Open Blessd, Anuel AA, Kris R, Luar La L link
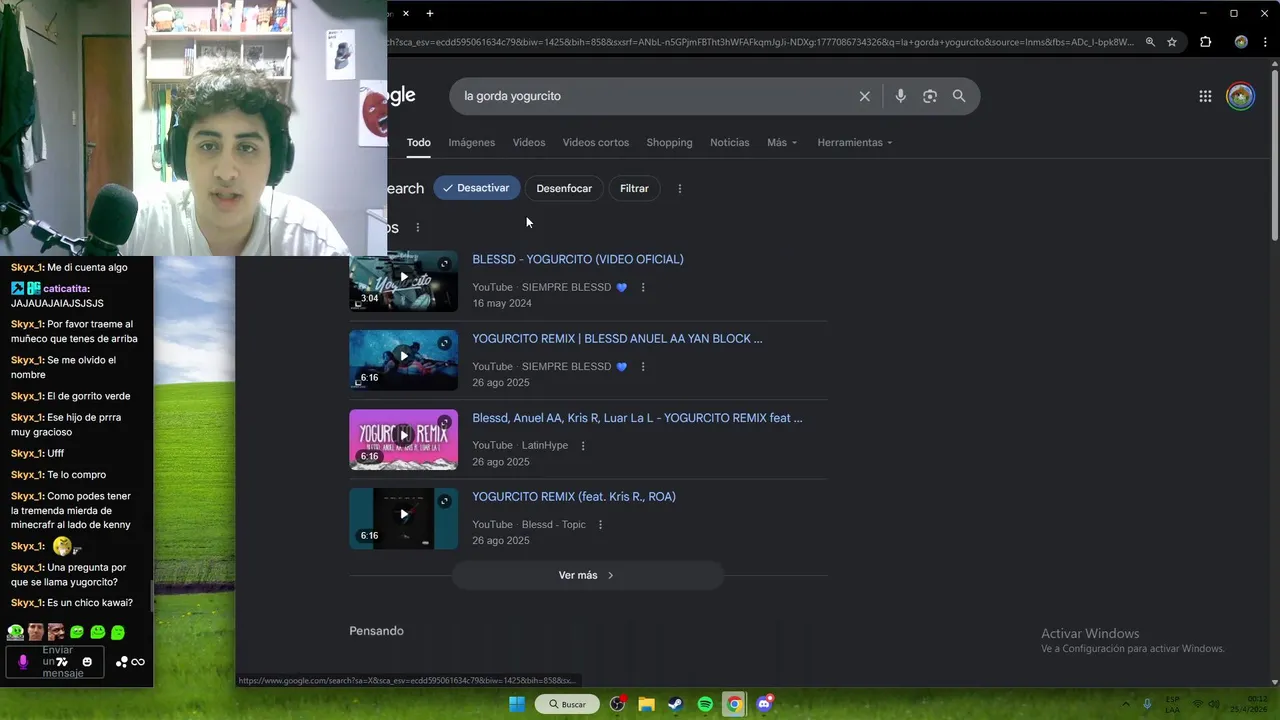The image size is (1280, 720). tap(637, 418)
